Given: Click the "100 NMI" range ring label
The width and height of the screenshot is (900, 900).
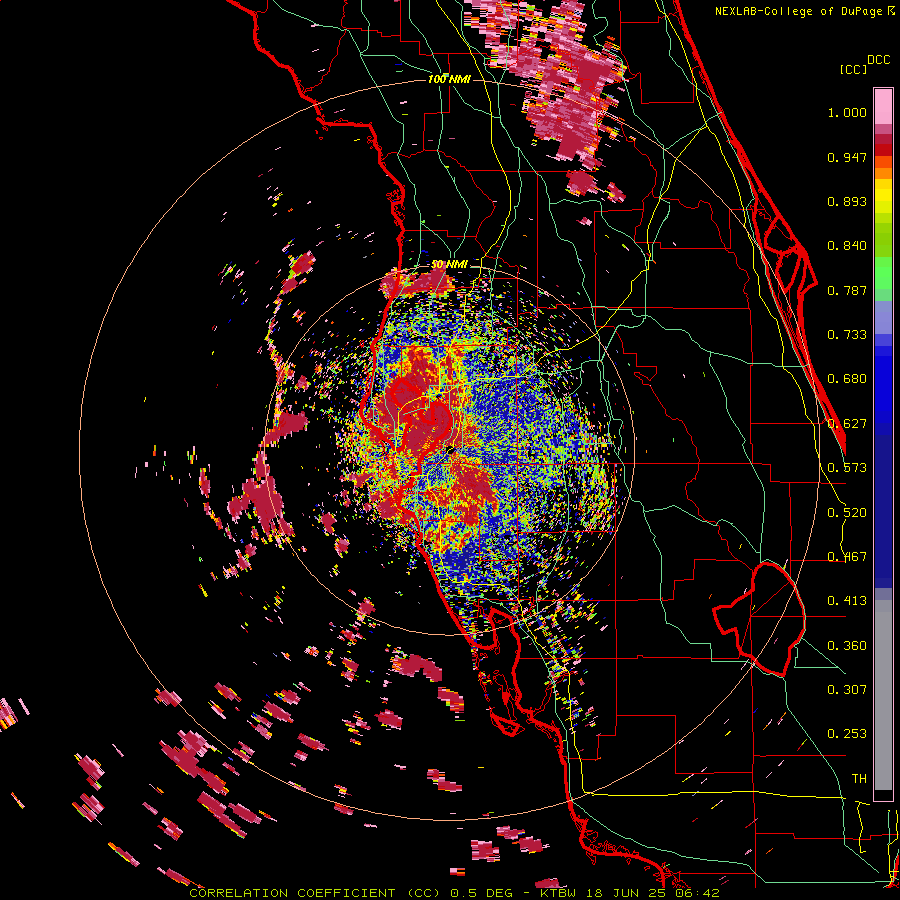Looking at the screenshot, I should click(449, 79).
